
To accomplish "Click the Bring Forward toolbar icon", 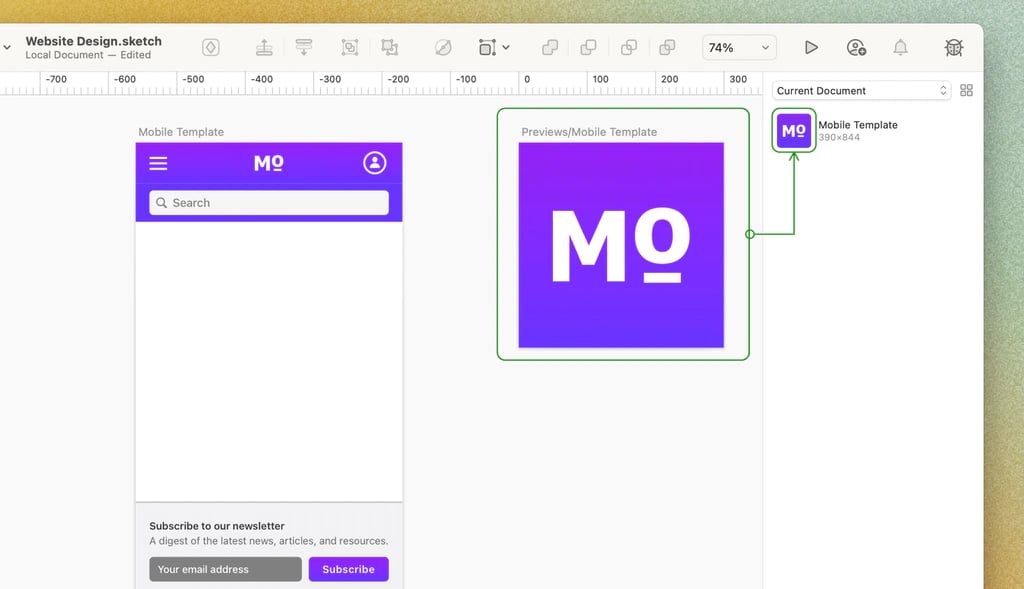I will (x=264, y=48).
